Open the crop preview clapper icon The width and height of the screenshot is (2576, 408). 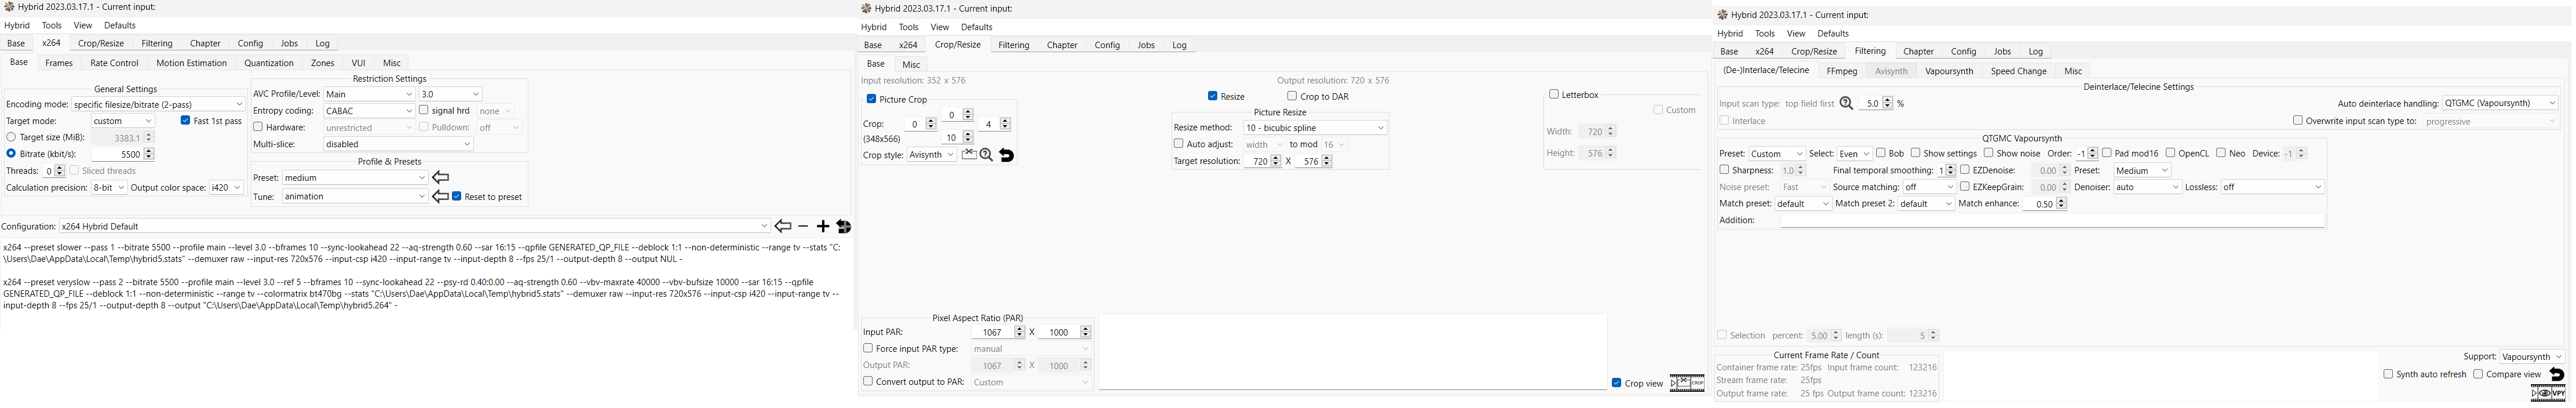[1687, 383]
